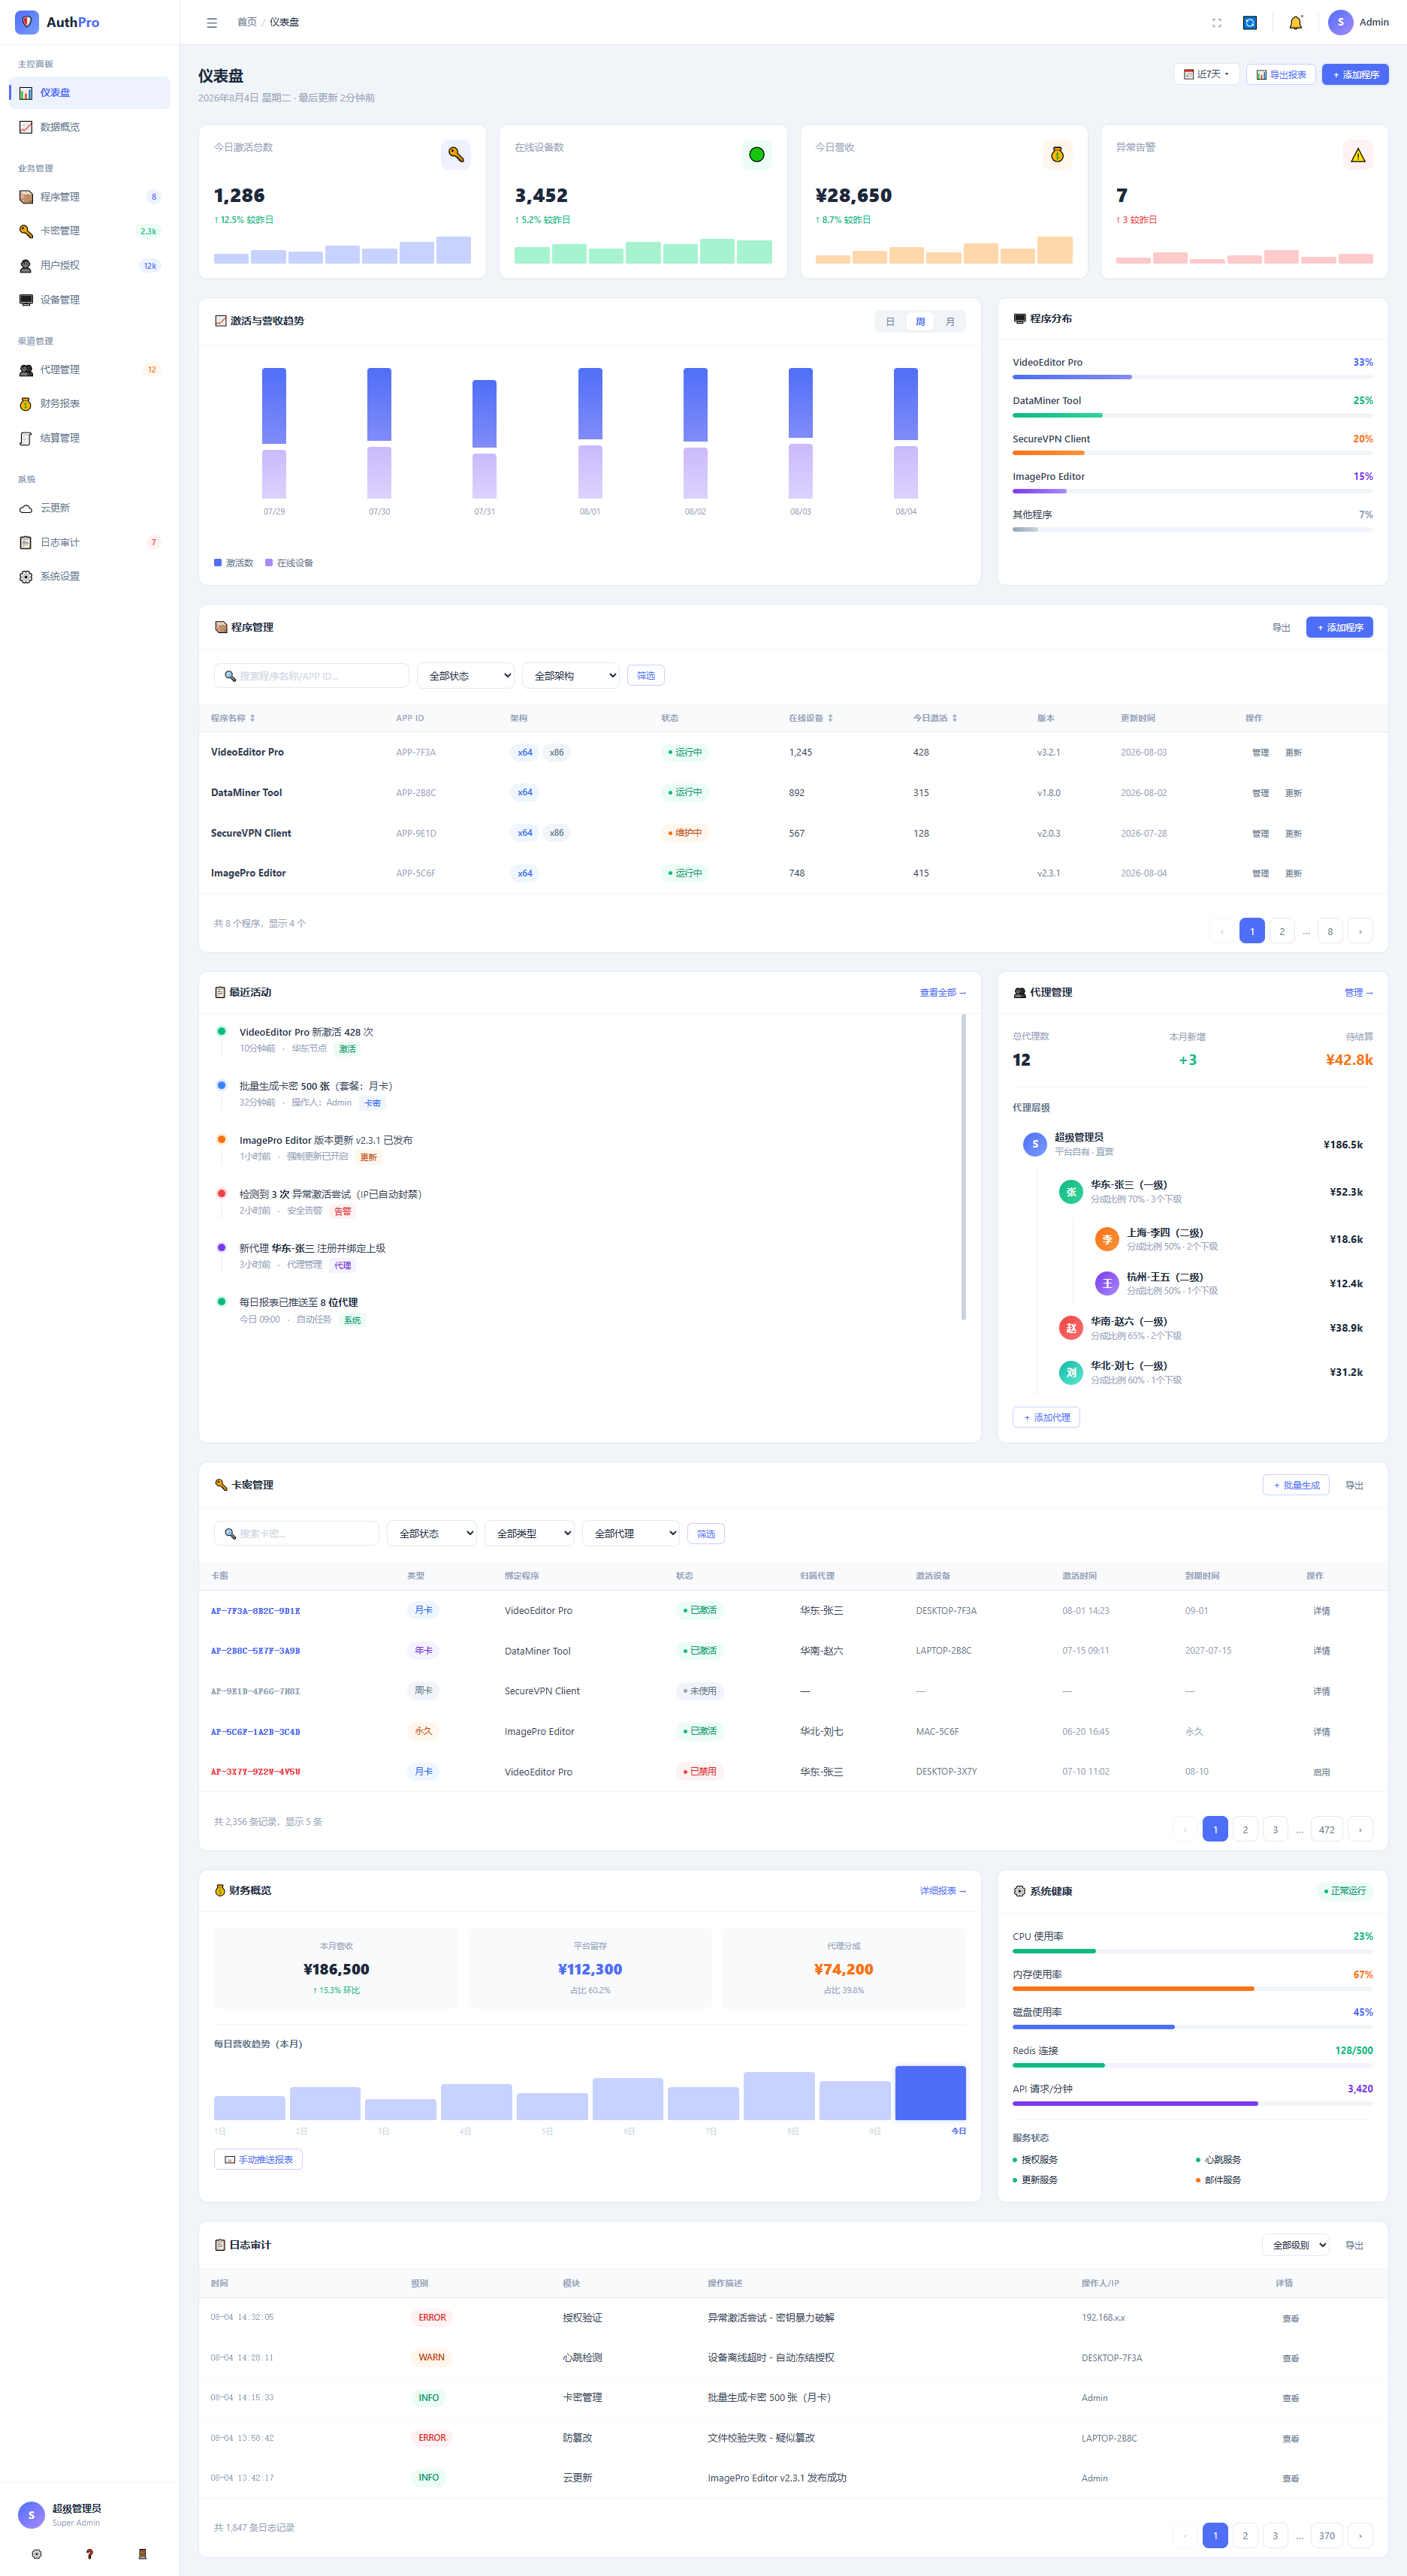
Task: Switch trend chart to 月 view
Action: click(950, 322)
